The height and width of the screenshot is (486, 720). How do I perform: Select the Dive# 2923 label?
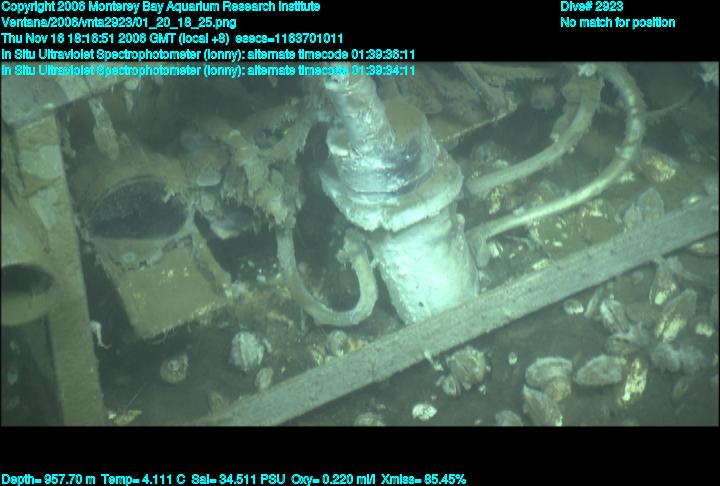(591, 7)
